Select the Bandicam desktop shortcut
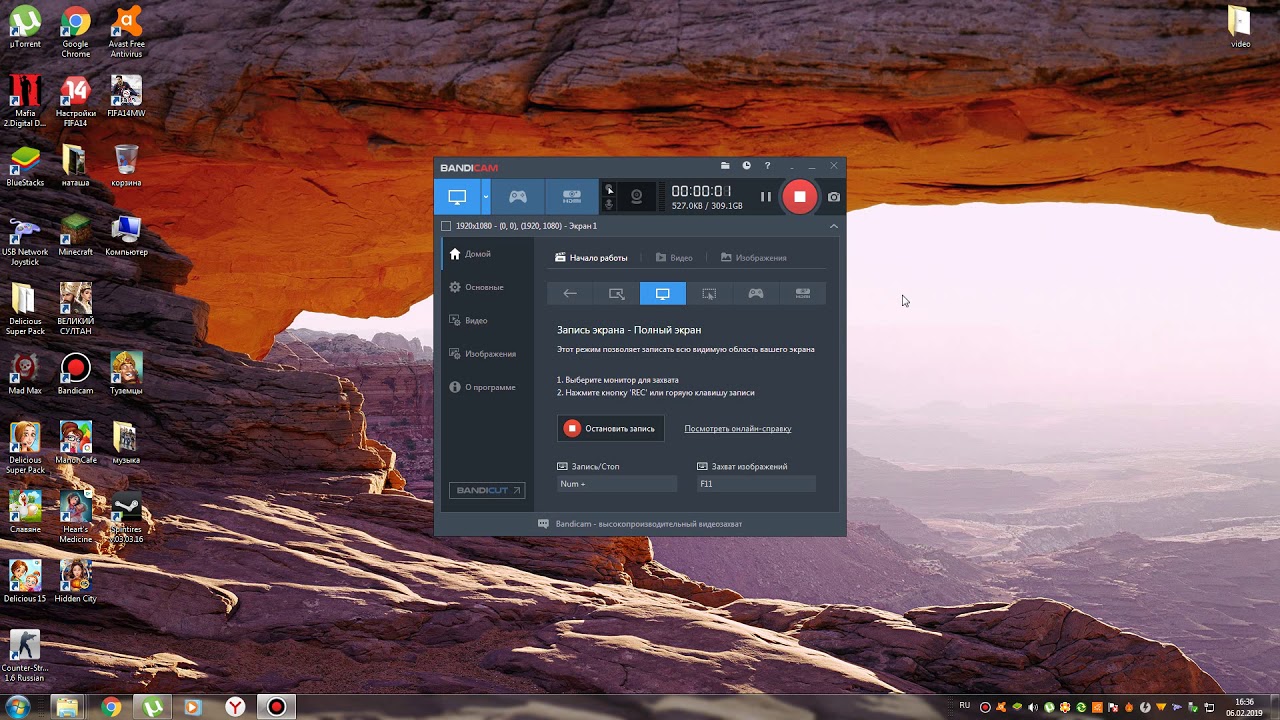1280x720 pixels. pos(76,374)
